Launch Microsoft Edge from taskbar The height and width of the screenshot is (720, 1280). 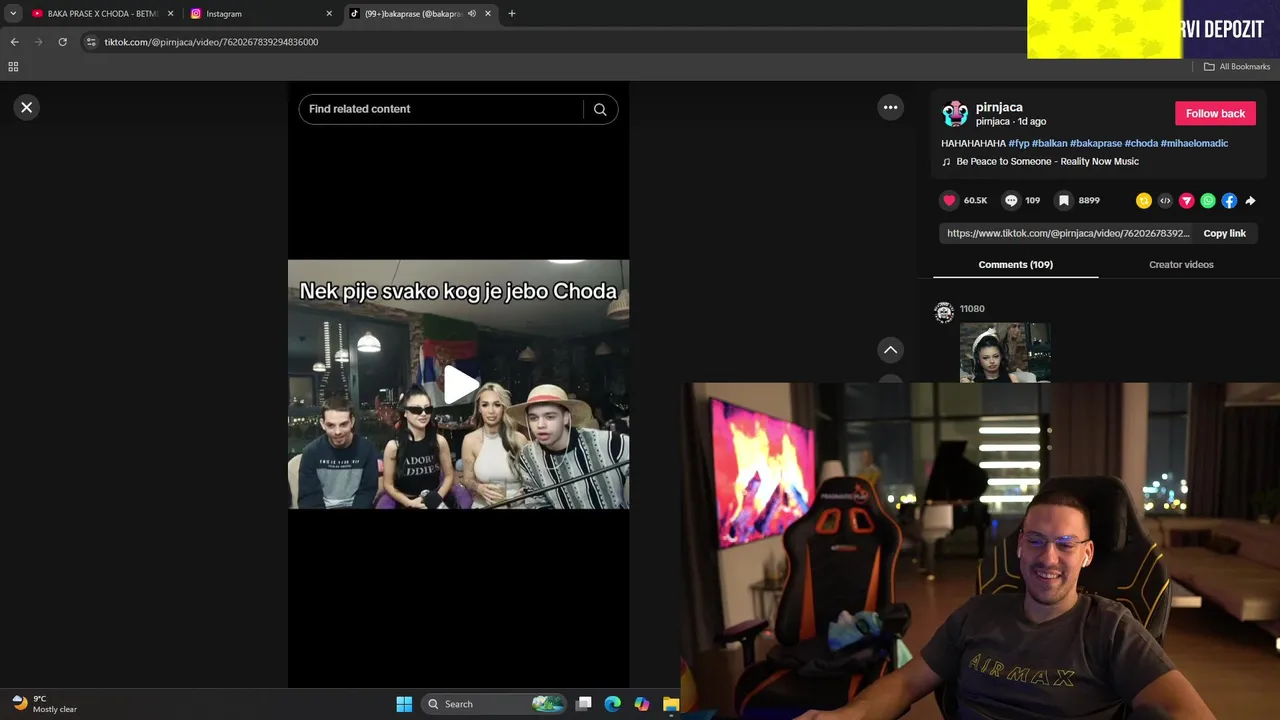pos(613,704)
